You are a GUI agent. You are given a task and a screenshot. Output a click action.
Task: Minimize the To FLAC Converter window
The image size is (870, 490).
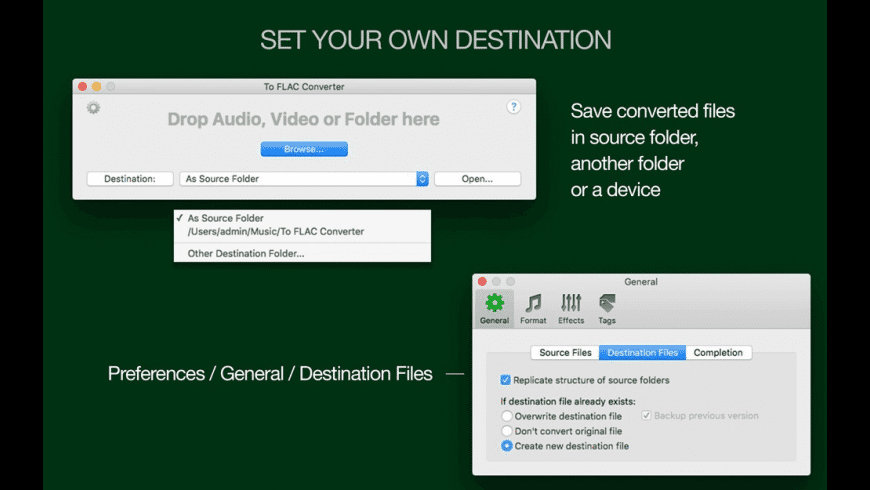coord(97,87)
